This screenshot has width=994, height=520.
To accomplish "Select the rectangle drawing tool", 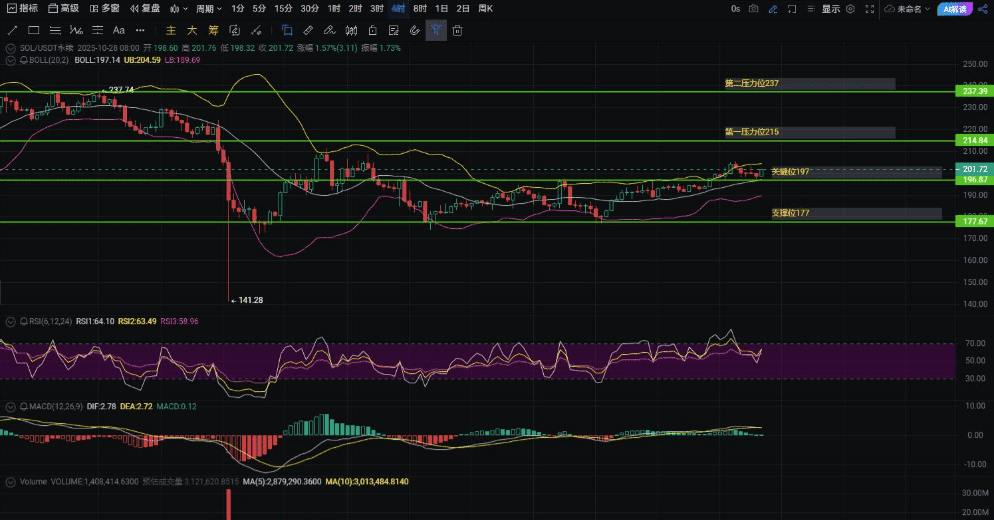I will pos(34,30).
